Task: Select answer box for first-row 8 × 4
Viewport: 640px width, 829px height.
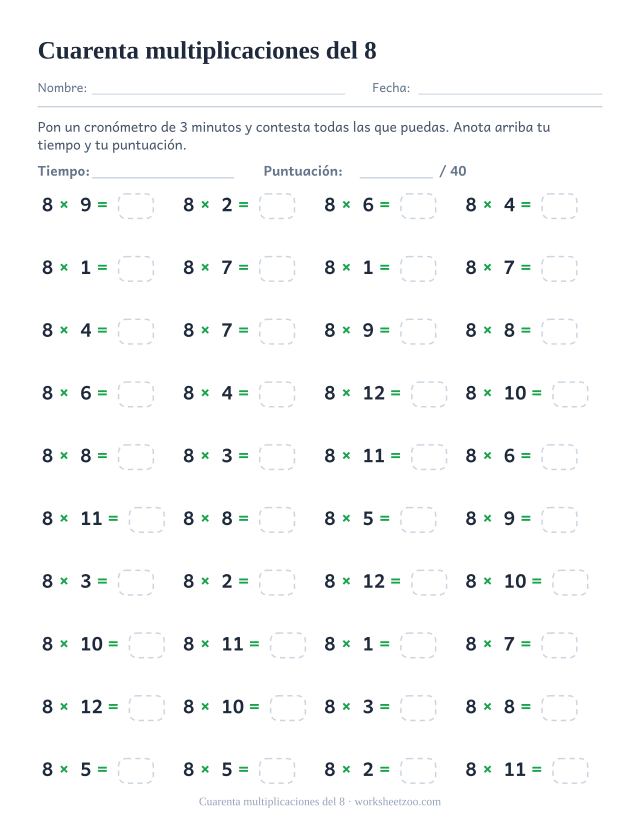Action: pyautogui.click(x=559, y=206)
